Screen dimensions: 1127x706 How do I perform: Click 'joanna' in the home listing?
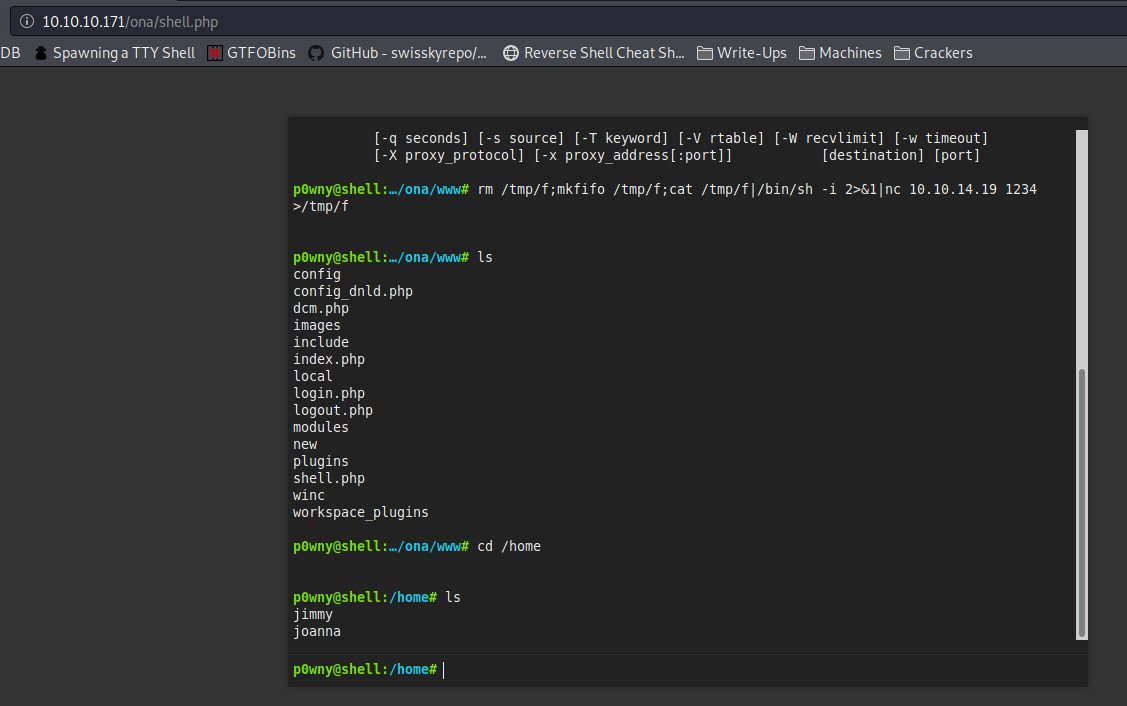(x=317, y=631)
